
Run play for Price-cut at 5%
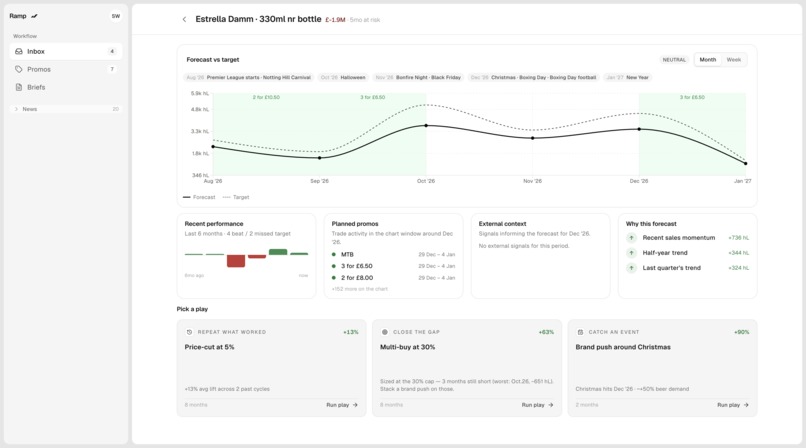(x=342, y=405)
